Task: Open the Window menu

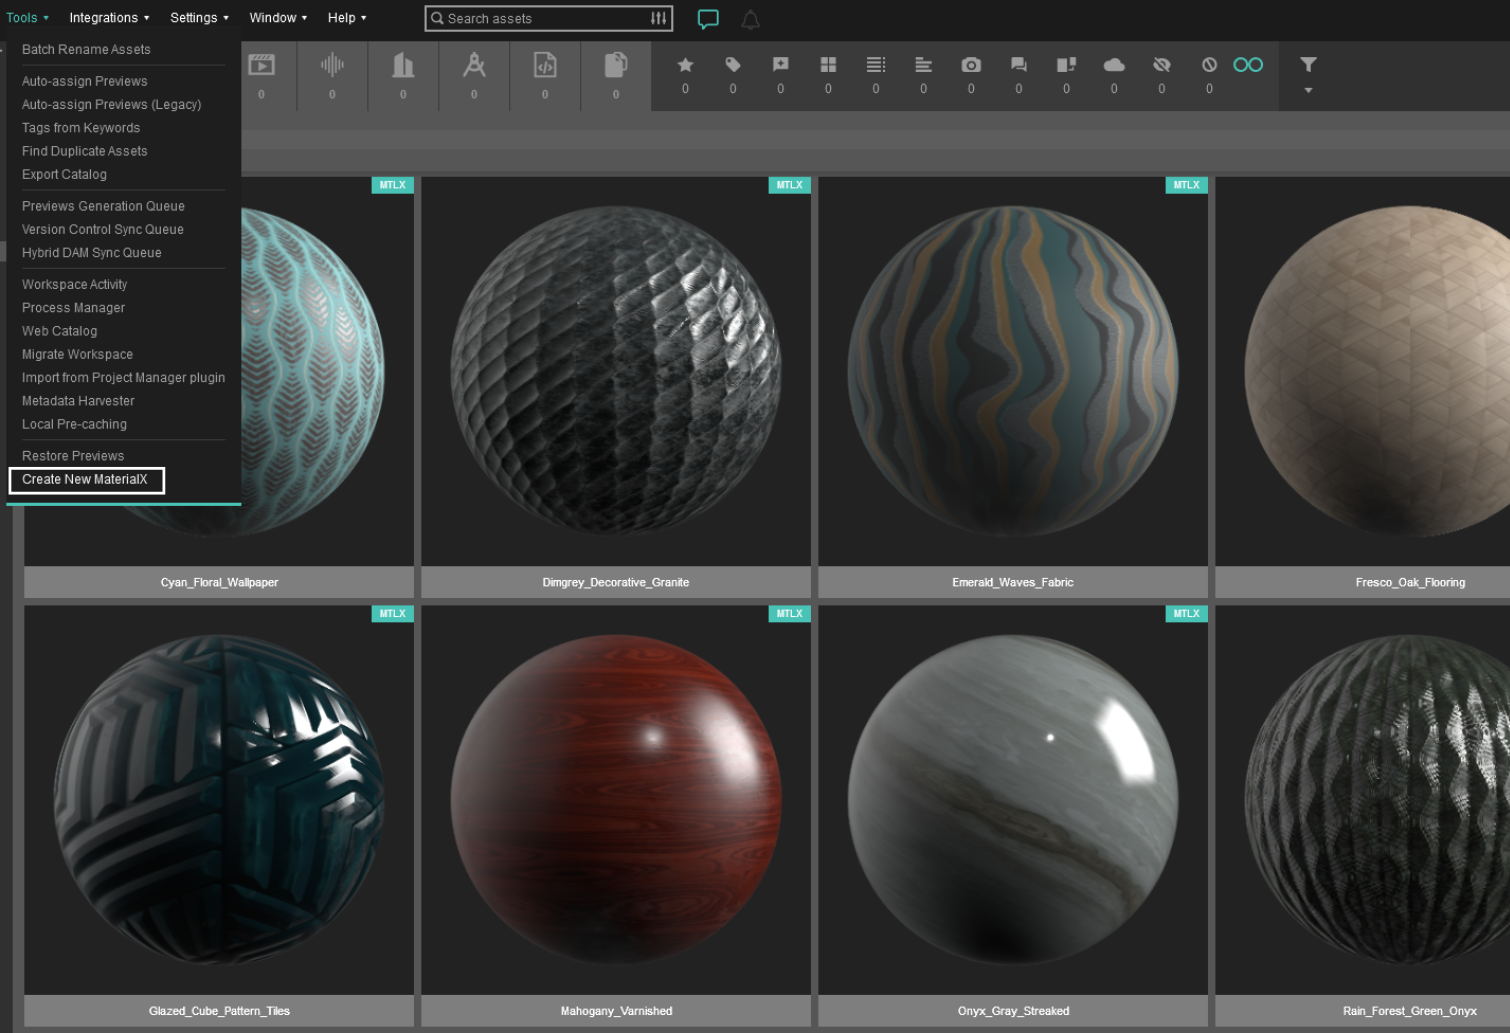Action: point(278,18)
